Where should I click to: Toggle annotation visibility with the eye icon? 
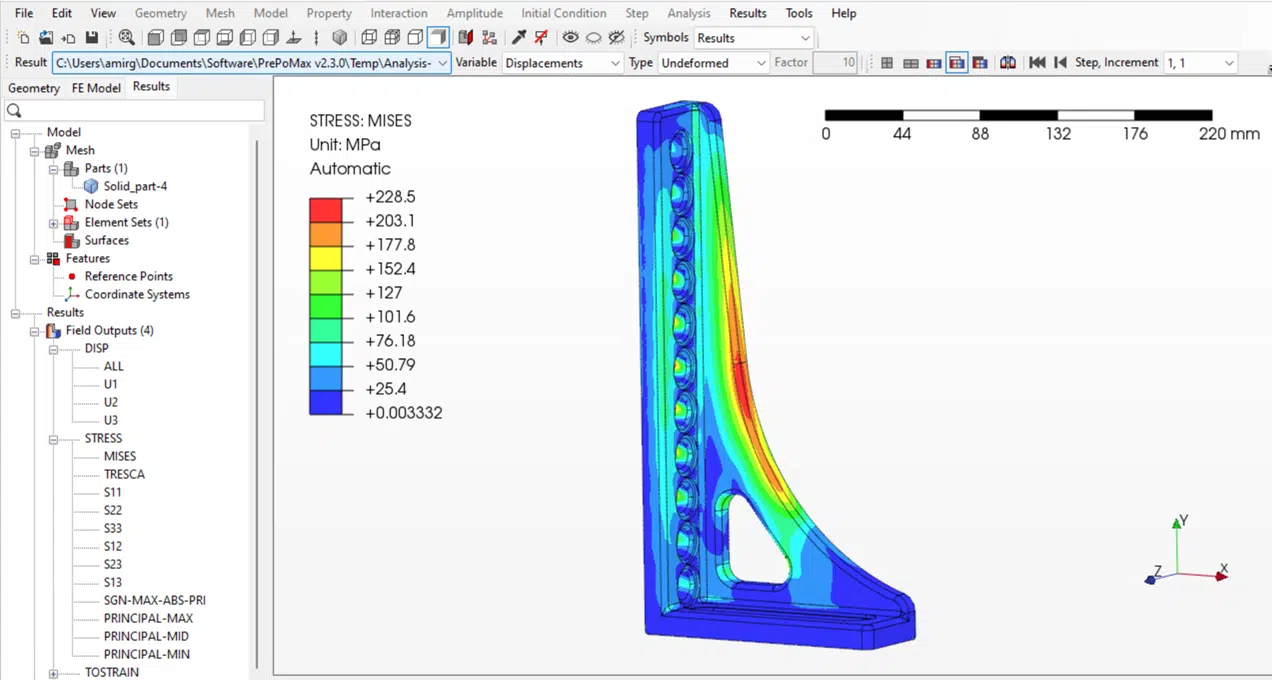[x=570, y=37]
